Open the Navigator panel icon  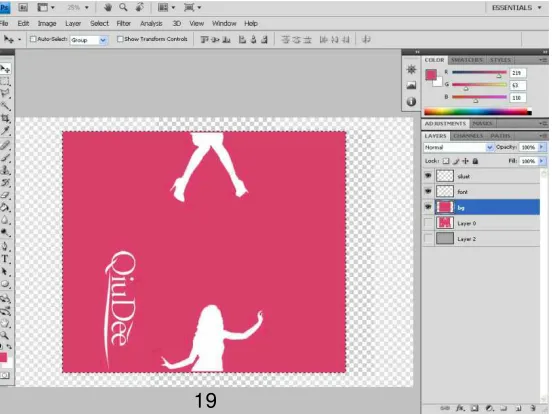point(411,69)
